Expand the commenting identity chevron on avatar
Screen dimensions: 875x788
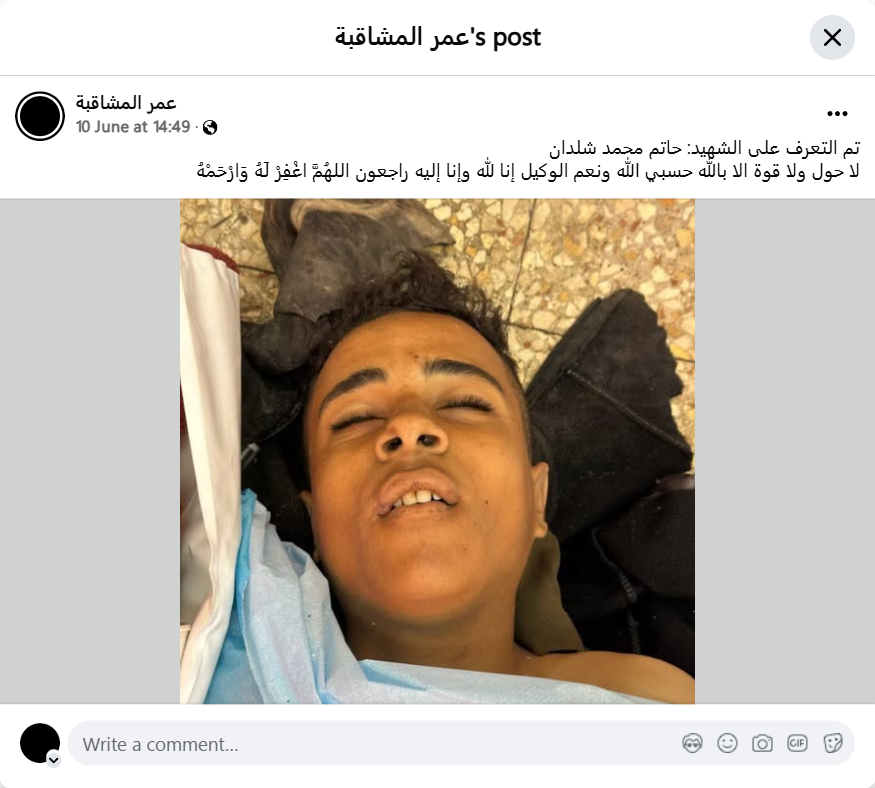click(54, 760)
